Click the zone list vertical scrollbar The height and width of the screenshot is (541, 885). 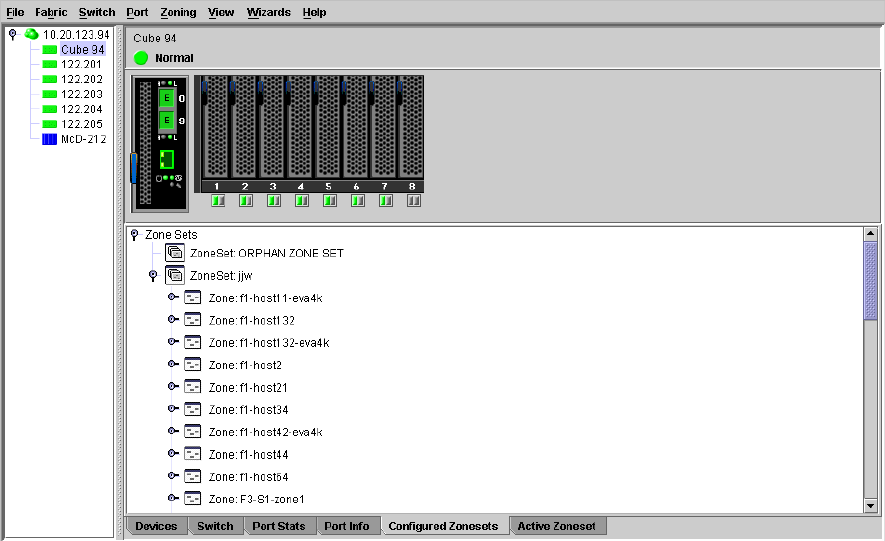pos(869,400)
